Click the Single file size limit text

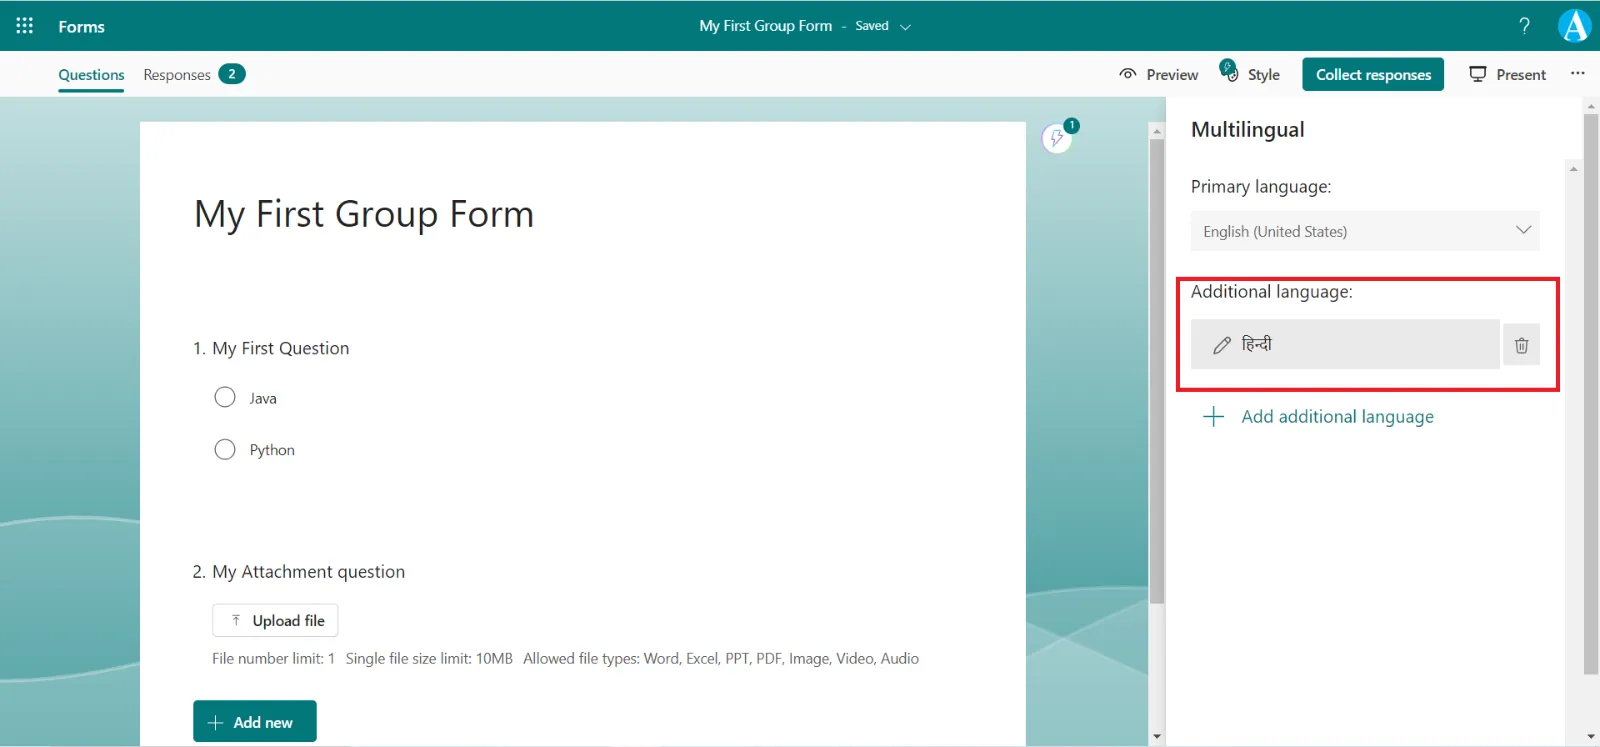pos(429,659)
